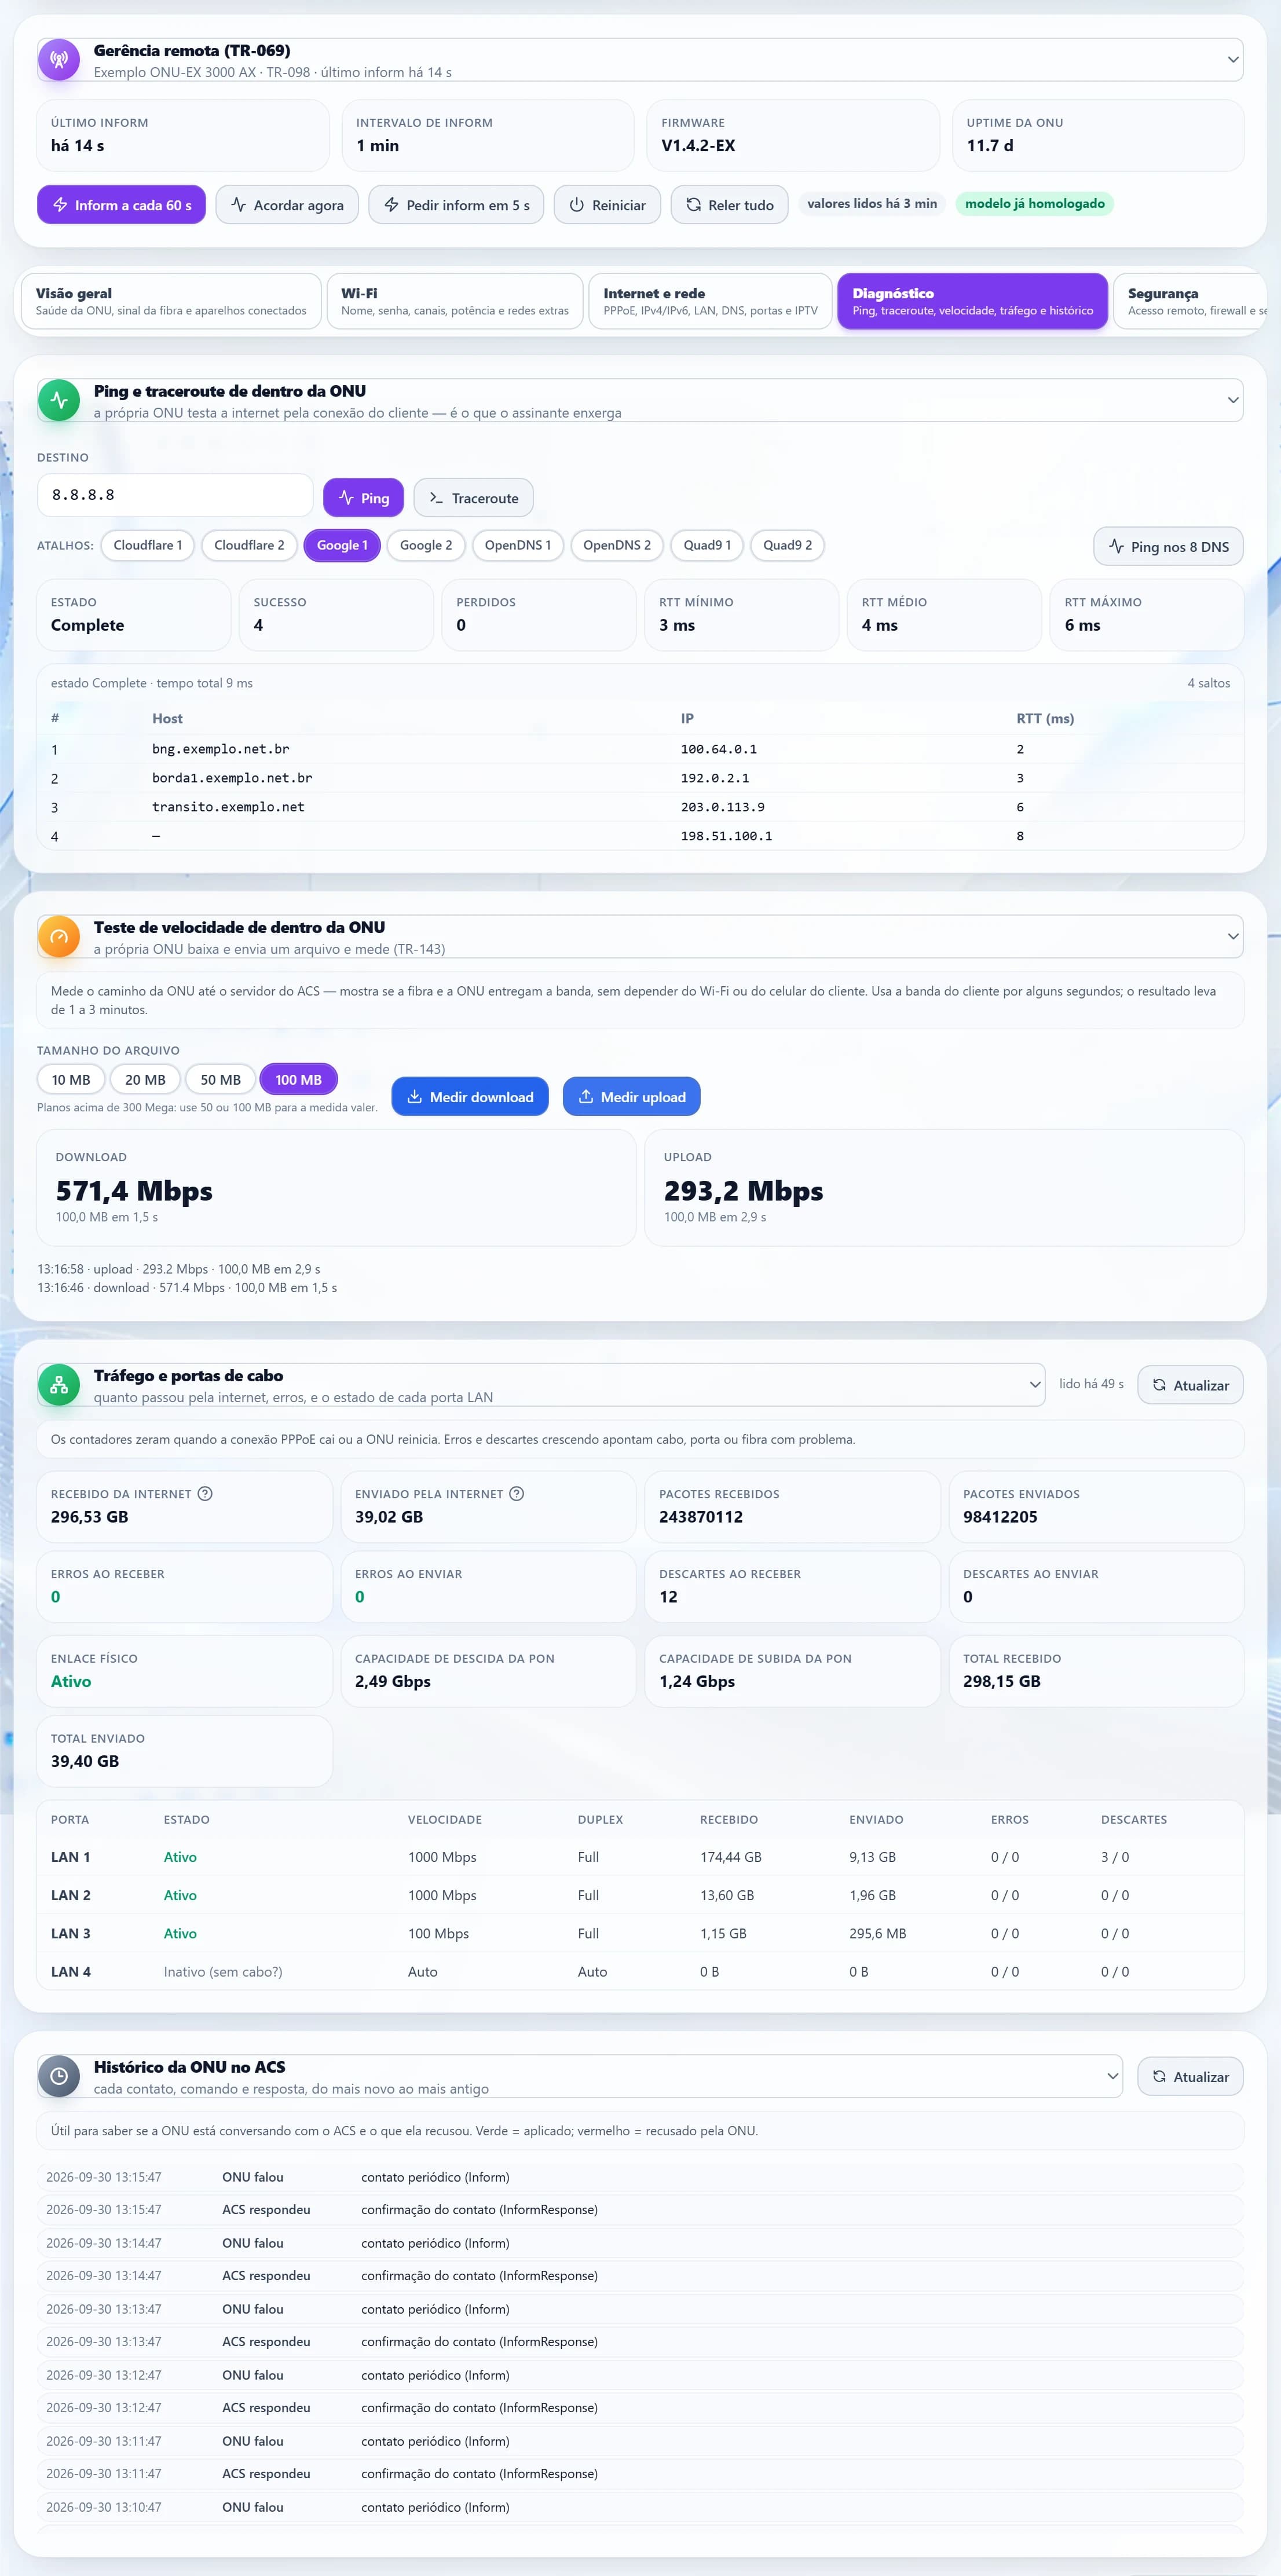
Task: Choose the Google 1 shortcut chip
Action: tap(342, 545)
